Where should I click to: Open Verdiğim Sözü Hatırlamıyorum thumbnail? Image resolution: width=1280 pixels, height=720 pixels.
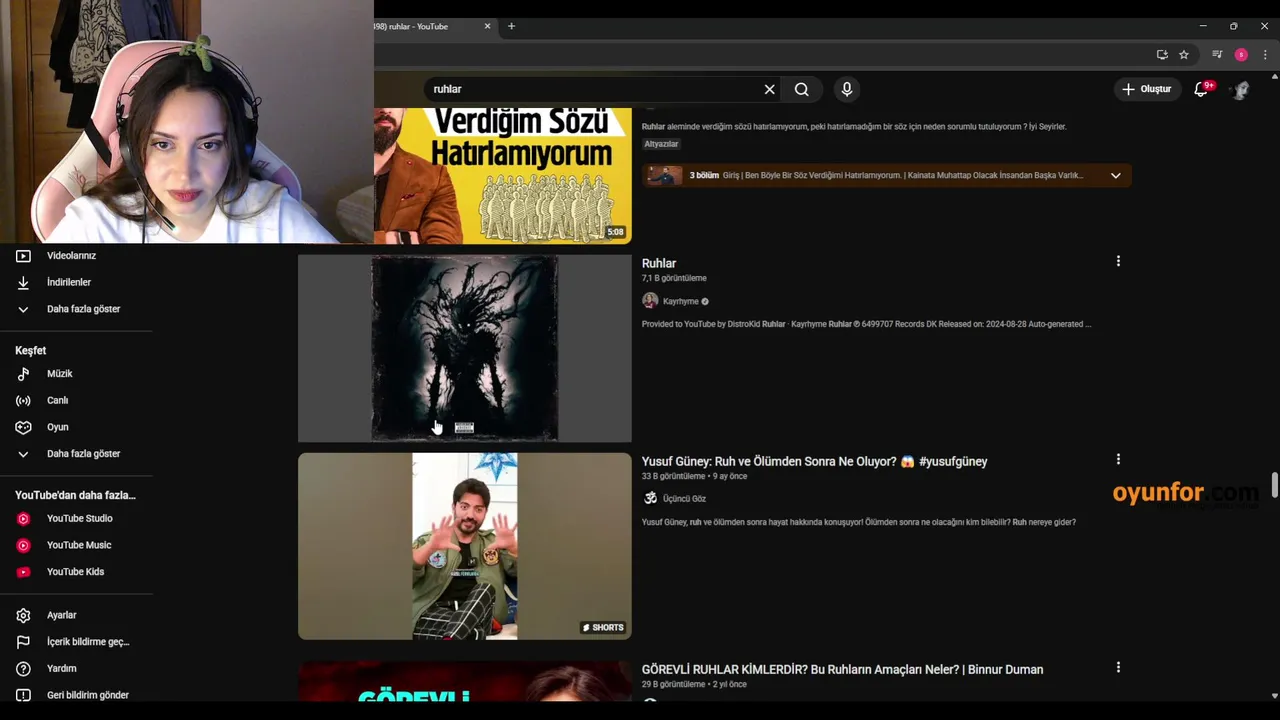[x=503, y=175]
